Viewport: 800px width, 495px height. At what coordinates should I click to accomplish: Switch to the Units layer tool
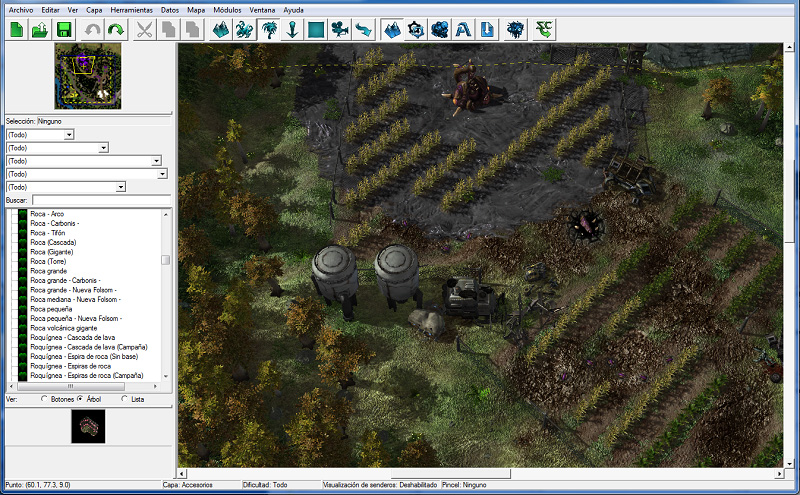pos(244,30)
